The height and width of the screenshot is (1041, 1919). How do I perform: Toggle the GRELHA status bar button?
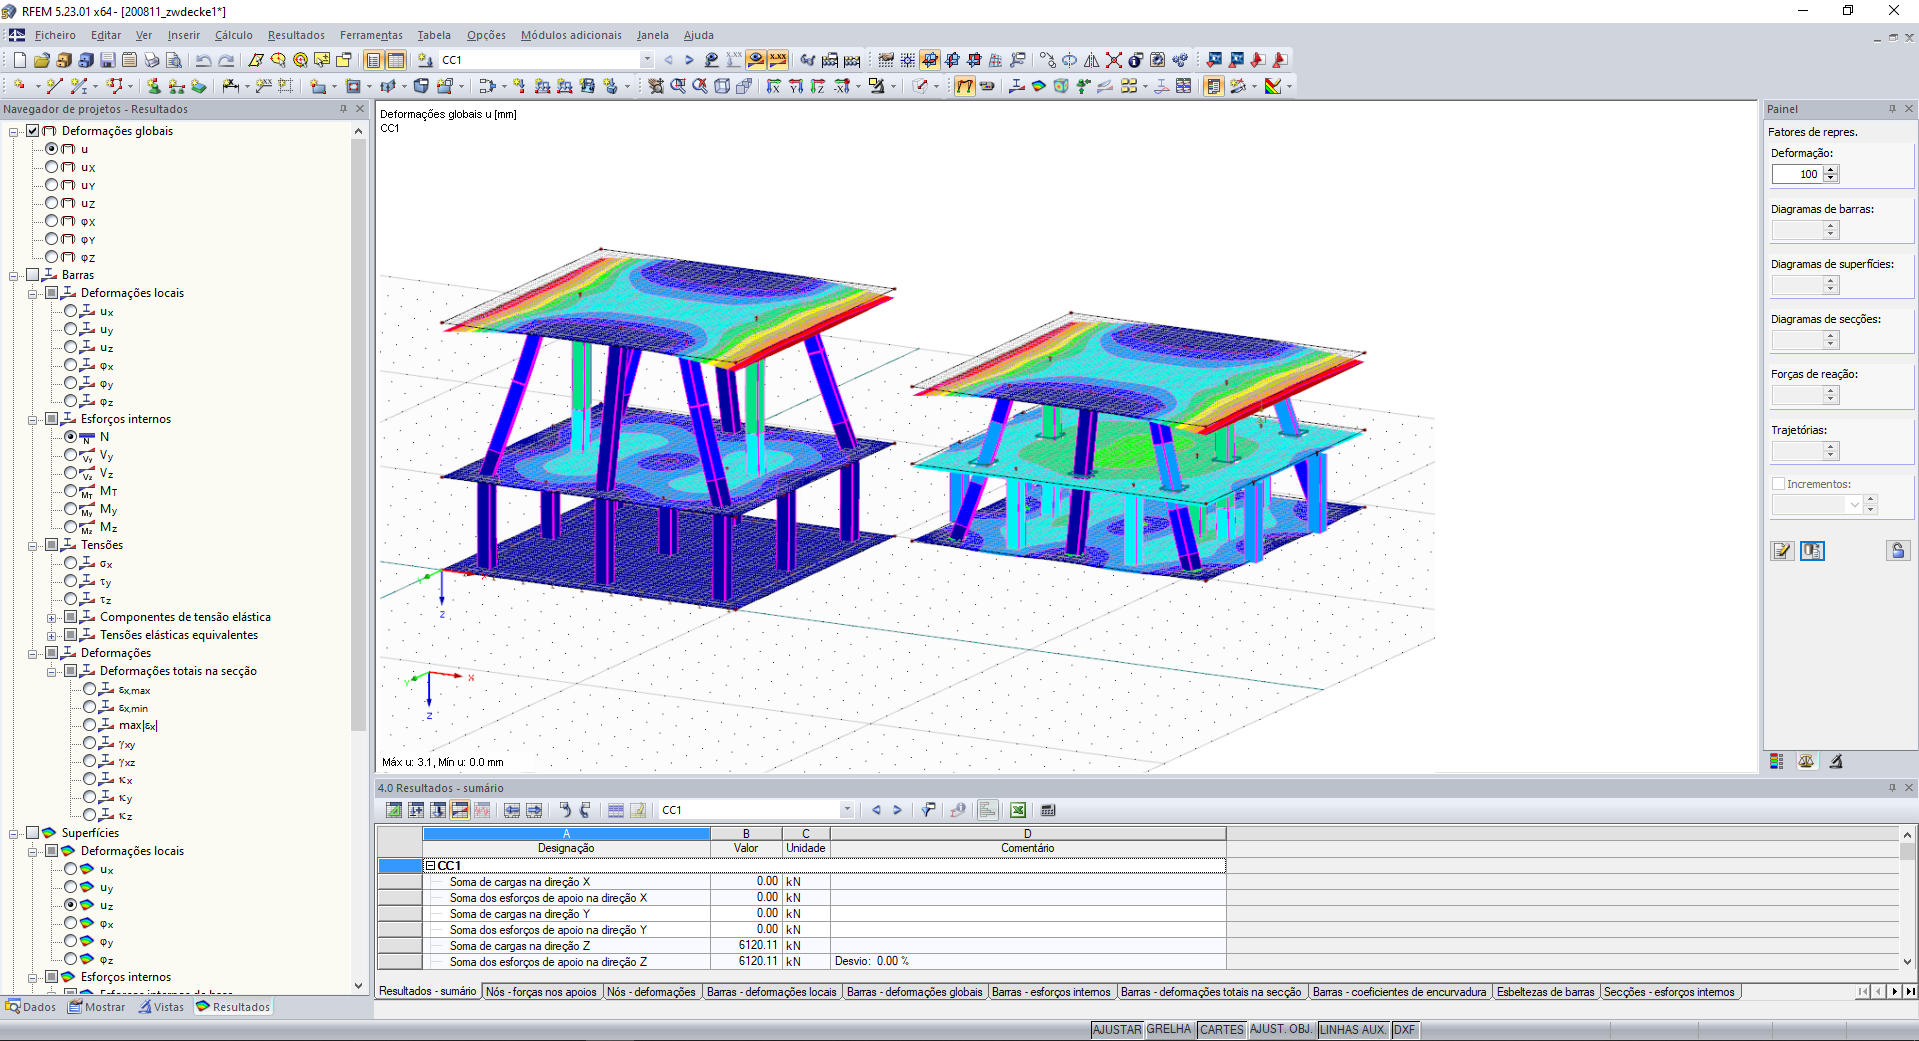point(1169,1029)
